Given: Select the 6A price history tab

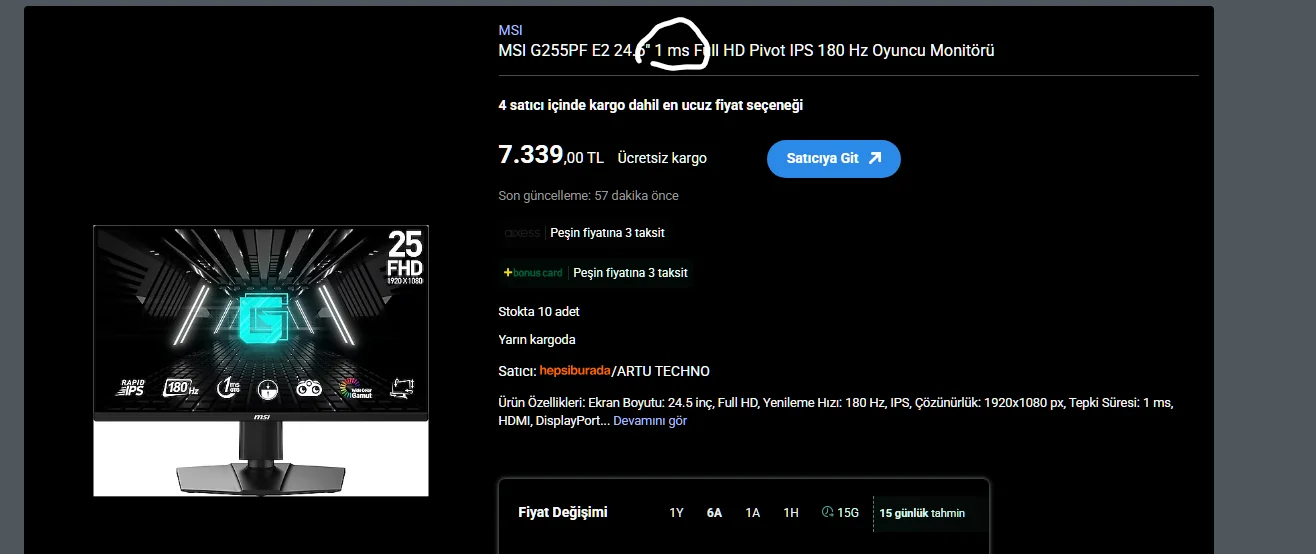Looking at the screenshot, I should tap(714, 513).
